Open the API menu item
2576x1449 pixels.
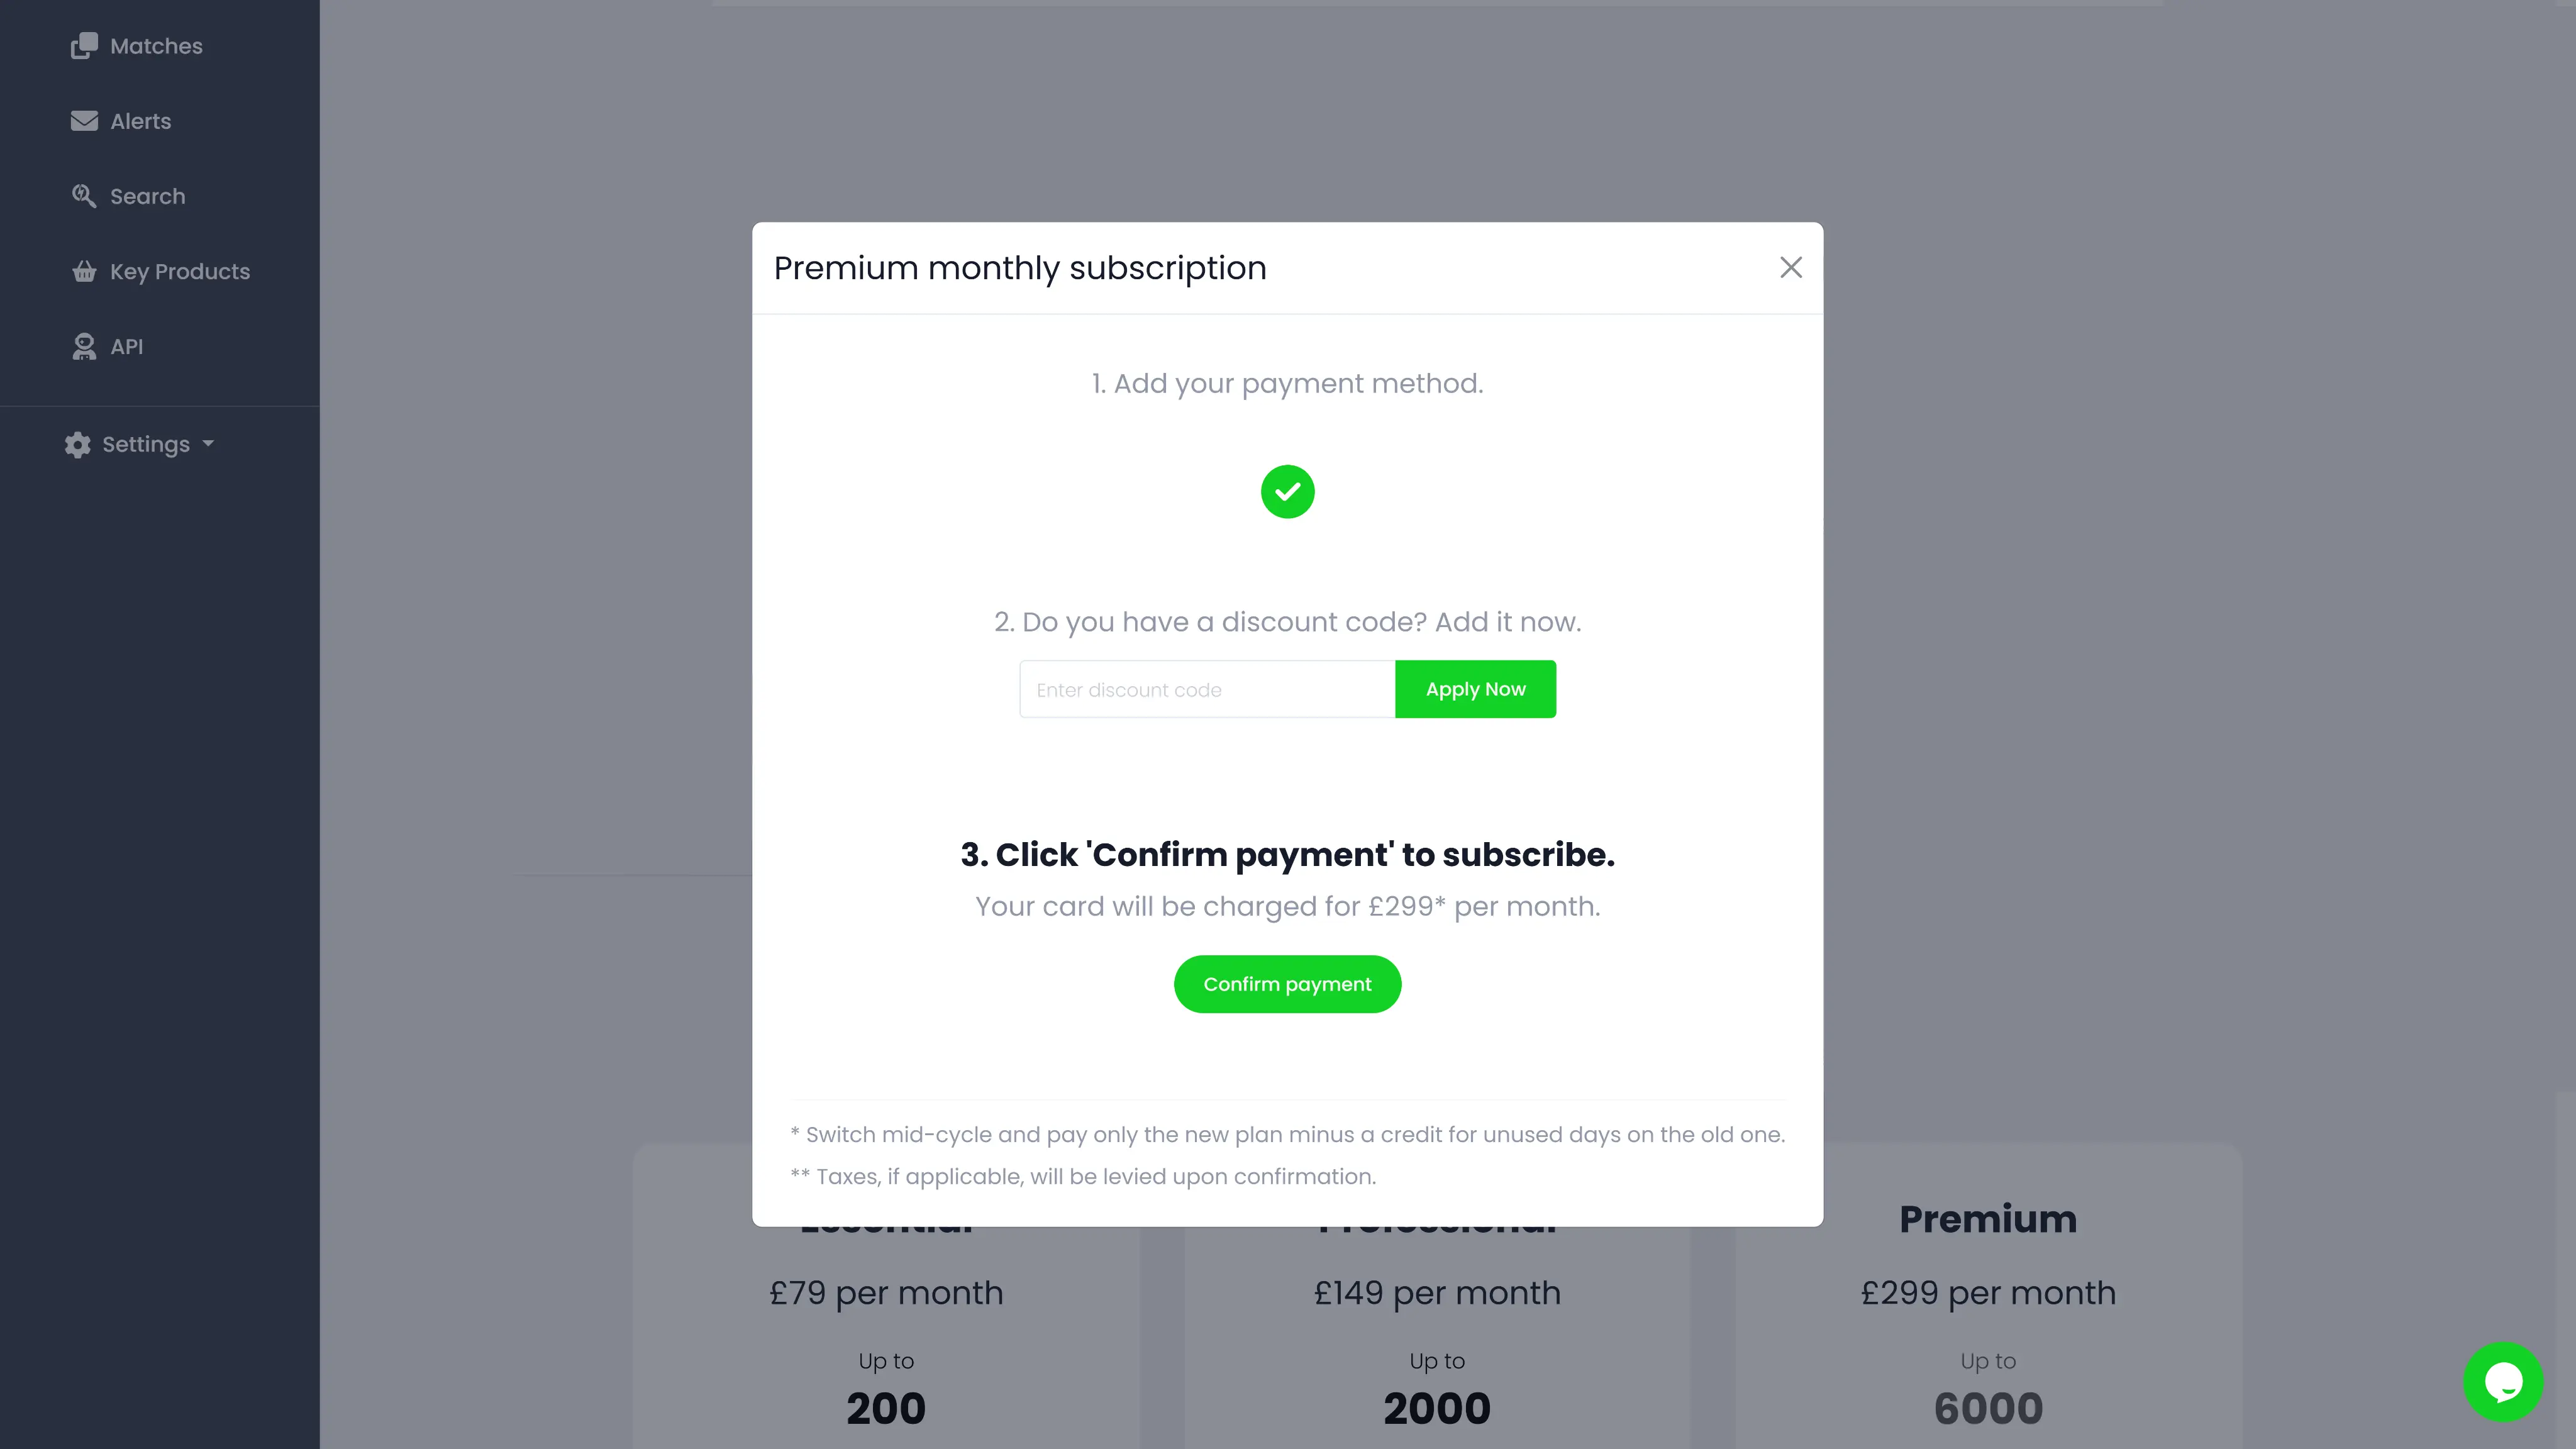126,346
